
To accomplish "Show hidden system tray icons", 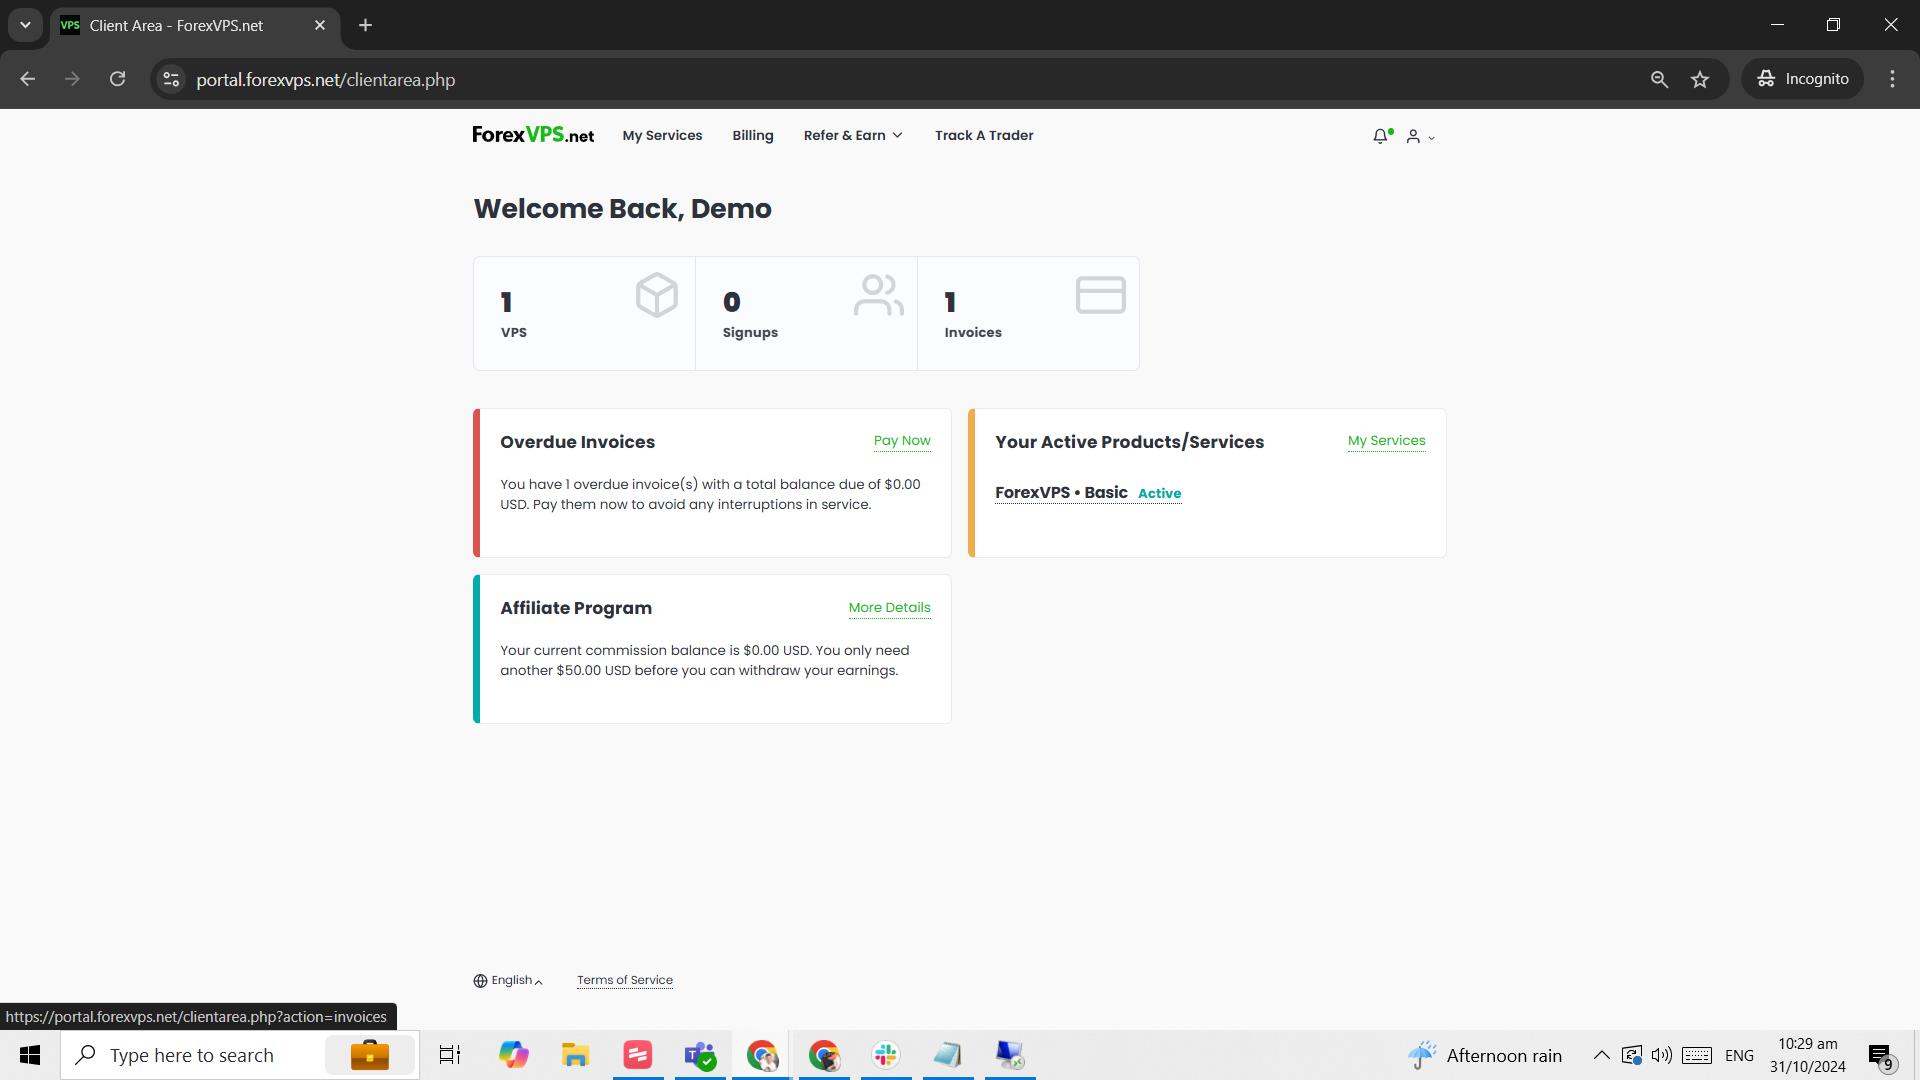I will 1601,1055.
